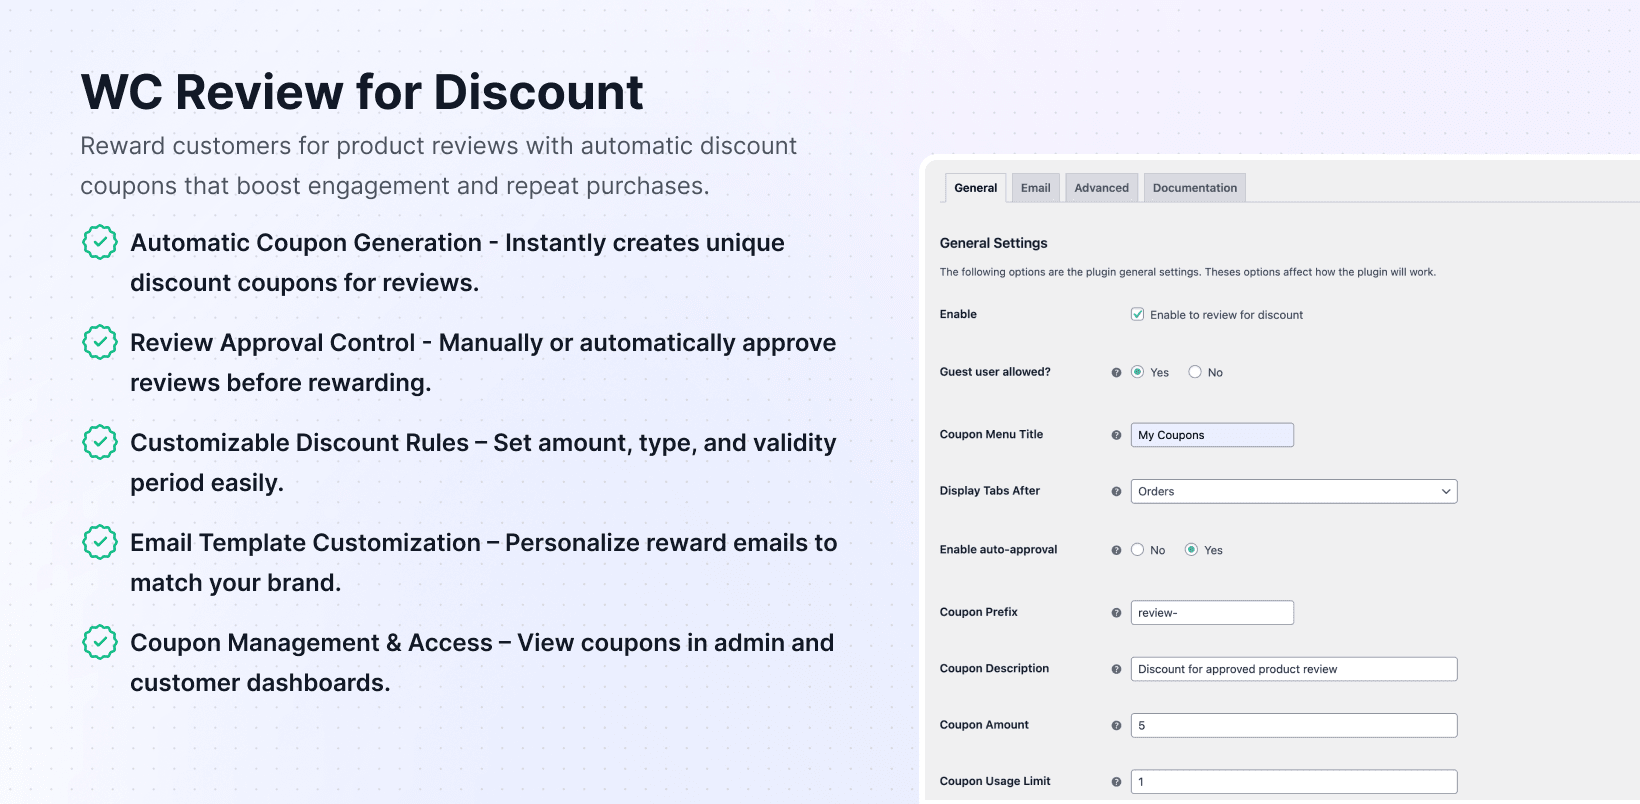Click help icon beside Coupon Menu Title
The image size is (1640, 804).
[1116, 435]
